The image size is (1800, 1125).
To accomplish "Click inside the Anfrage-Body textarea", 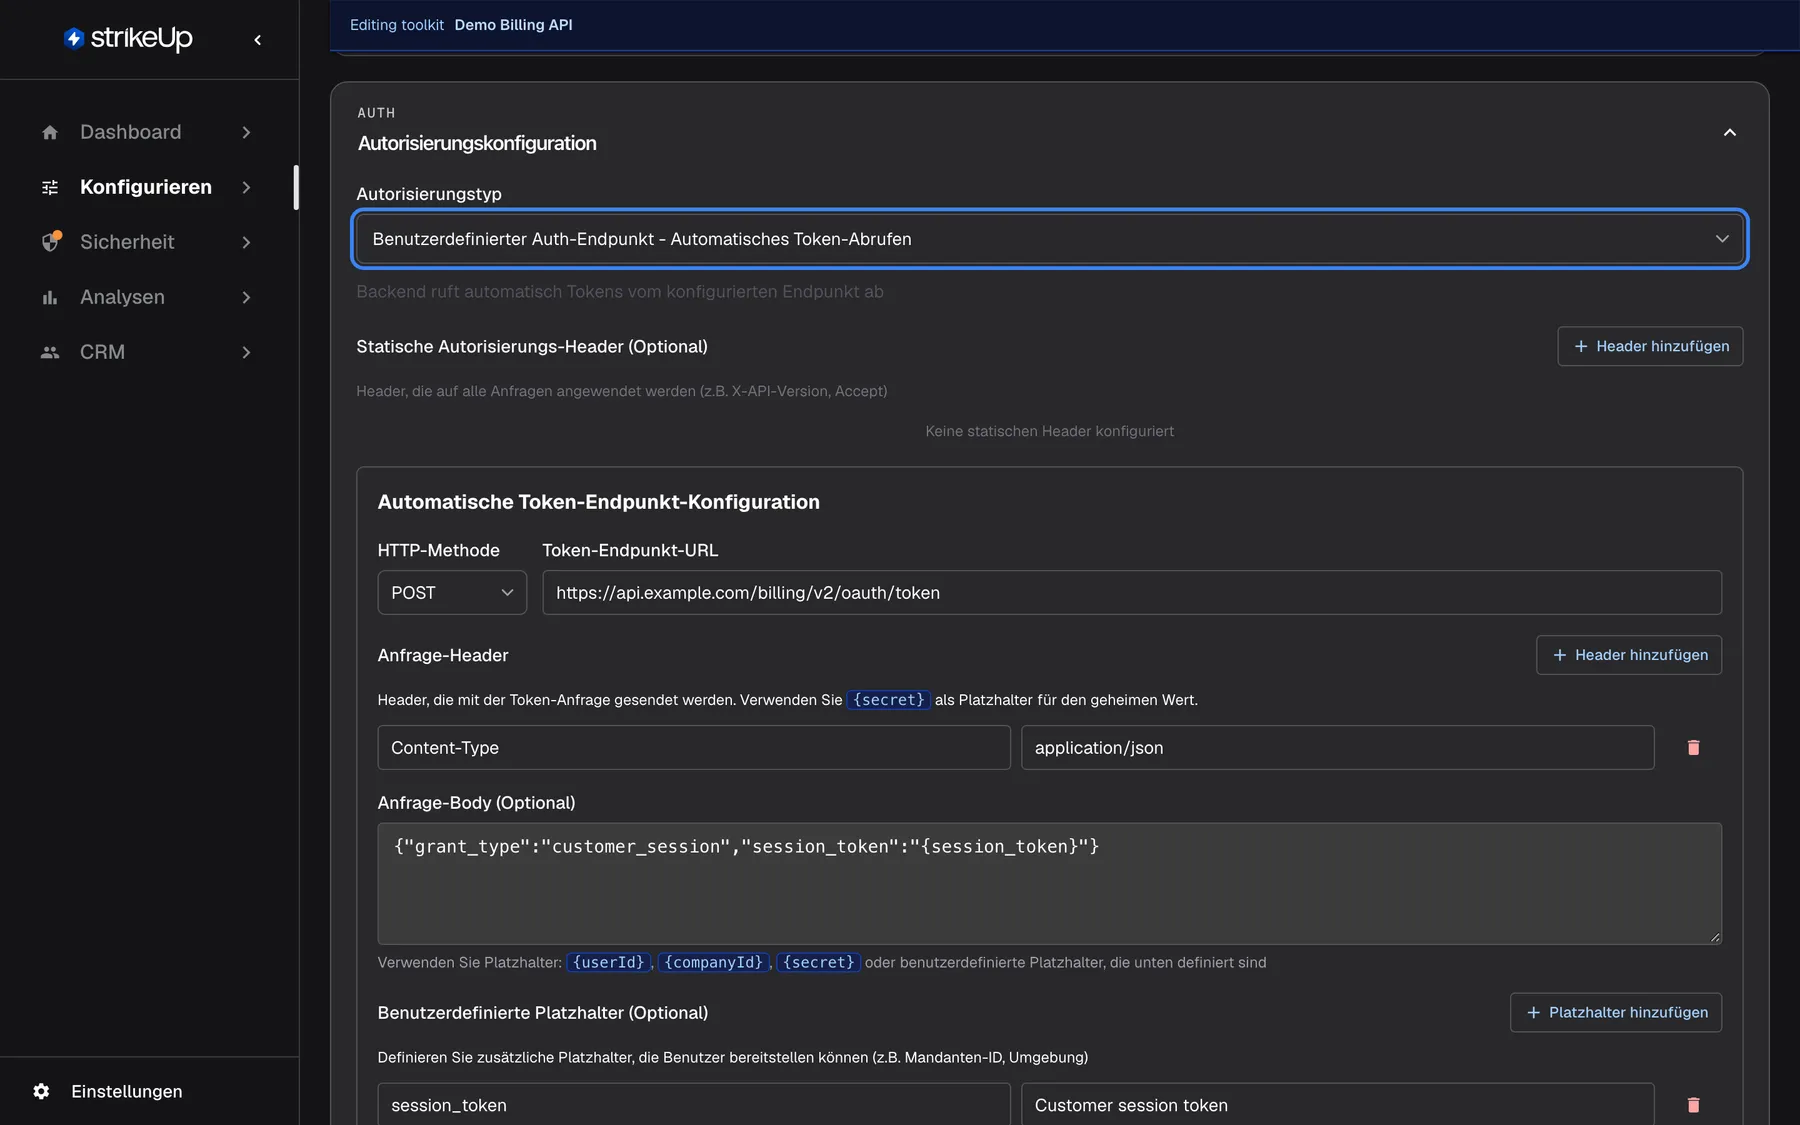I will tap(1049, 884).
